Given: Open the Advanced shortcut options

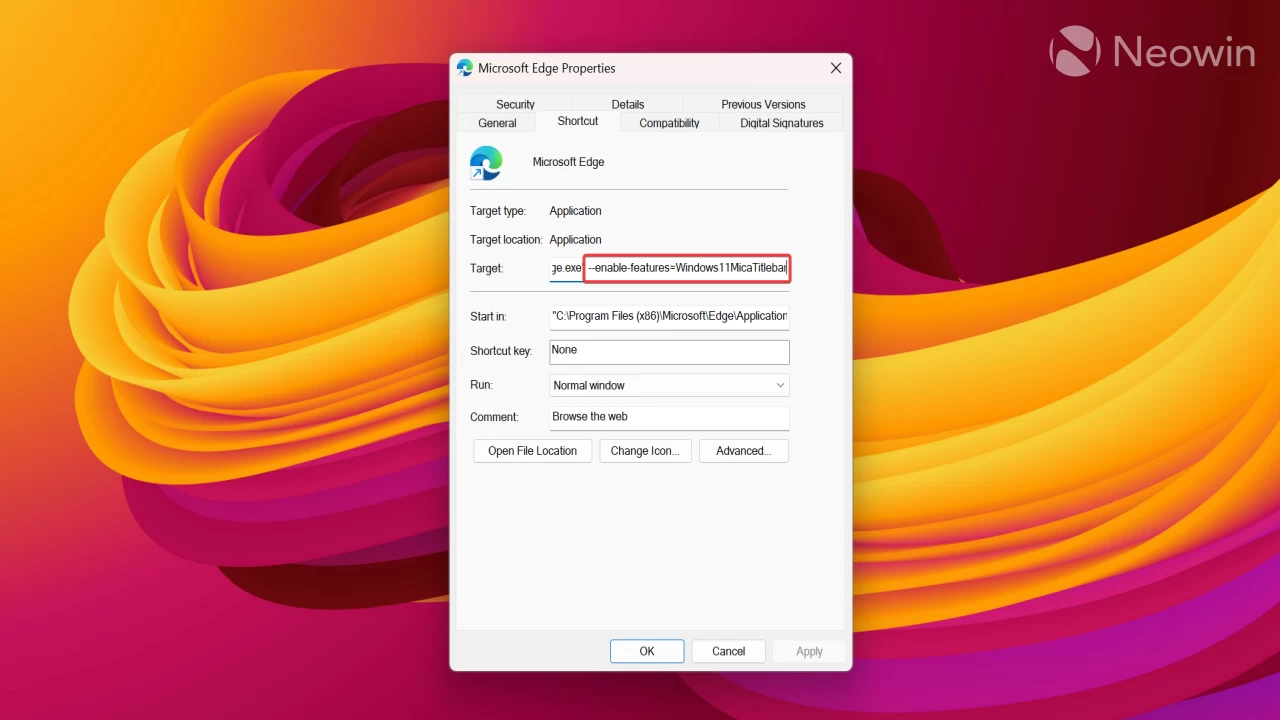Looking at the screenshot, I should [x=743, y=451].
